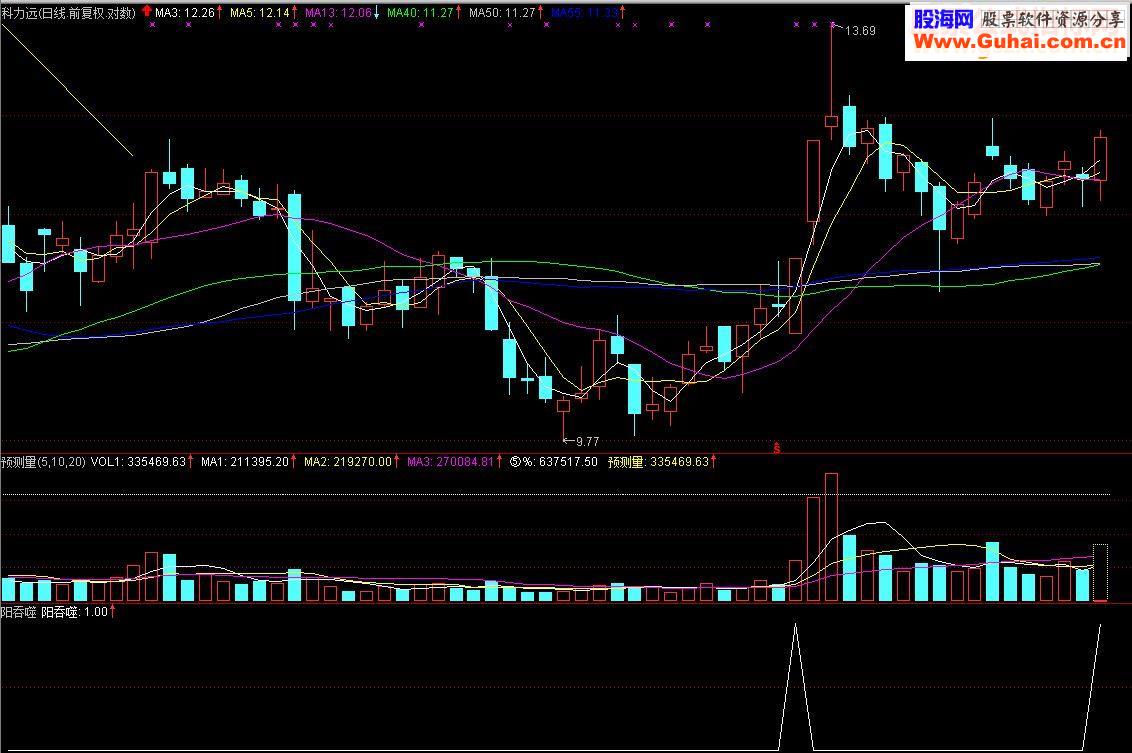Click the 阳吞噬: 1.00 indicator value
1132x753 pixels.
tap(74, 612)
